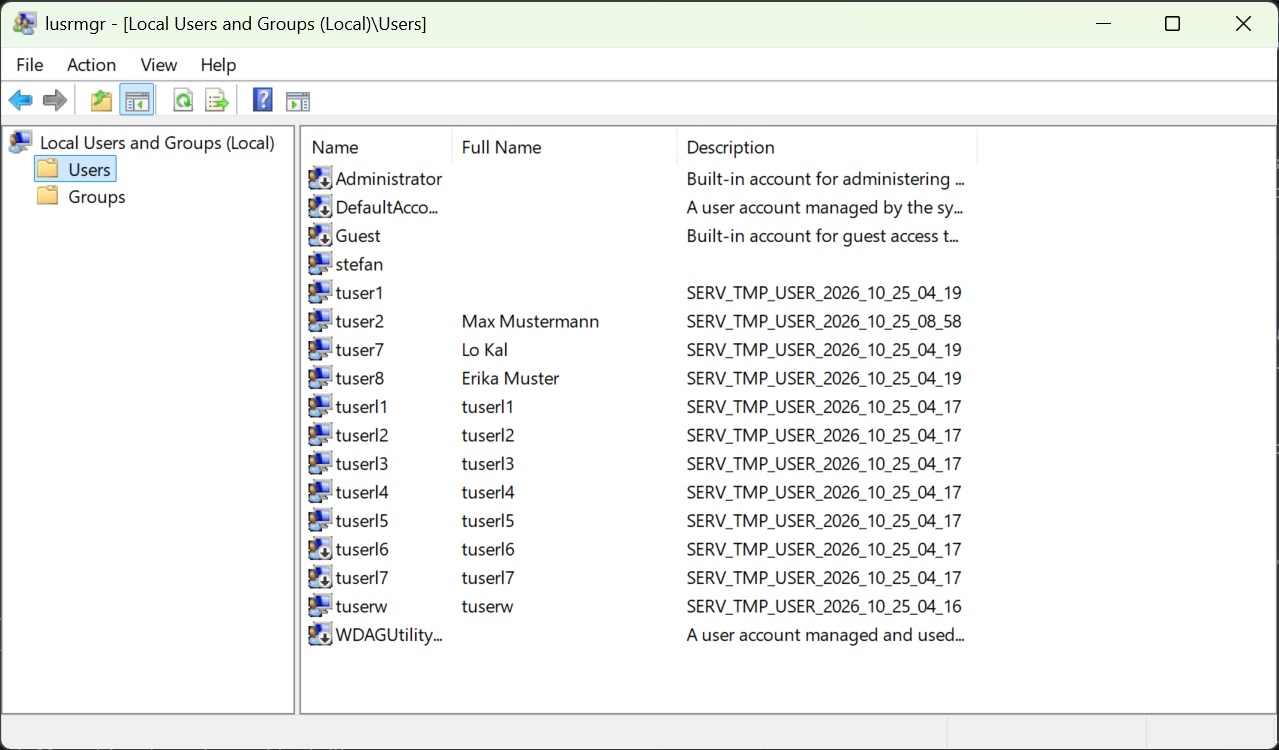Viewport: 1279px width, 750px height.
Task: Open Help via the question mark toolbar icon
Action: (263, 100)
